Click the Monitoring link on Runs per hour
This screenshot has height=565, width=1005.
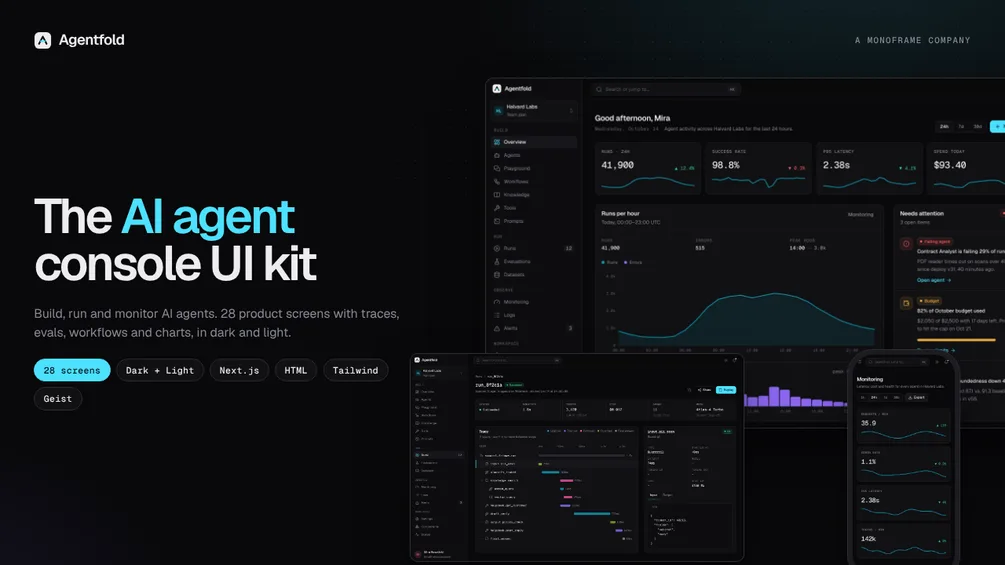coord(860,215)
